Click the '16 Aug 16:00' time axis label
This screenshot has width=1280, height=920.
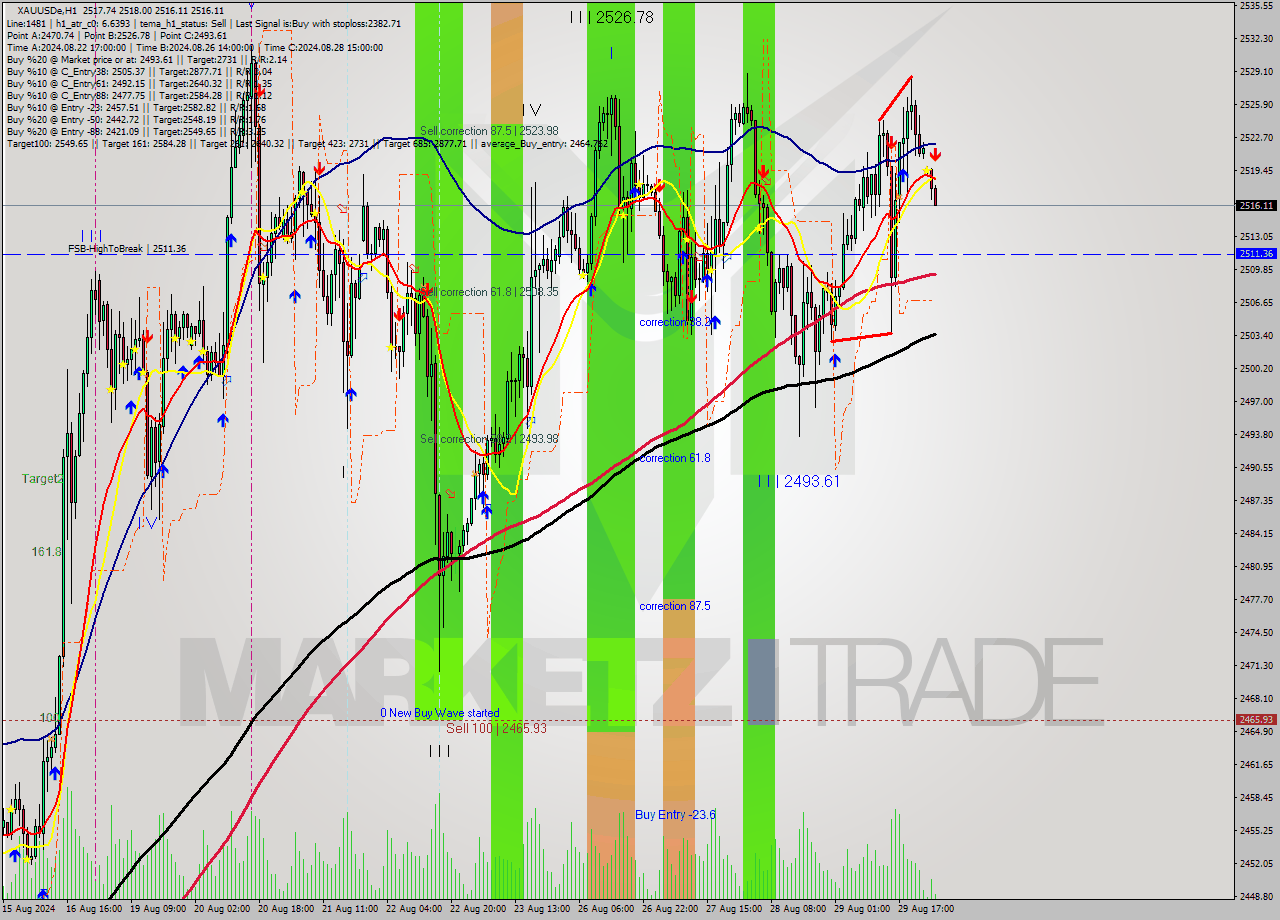(93, 909)
